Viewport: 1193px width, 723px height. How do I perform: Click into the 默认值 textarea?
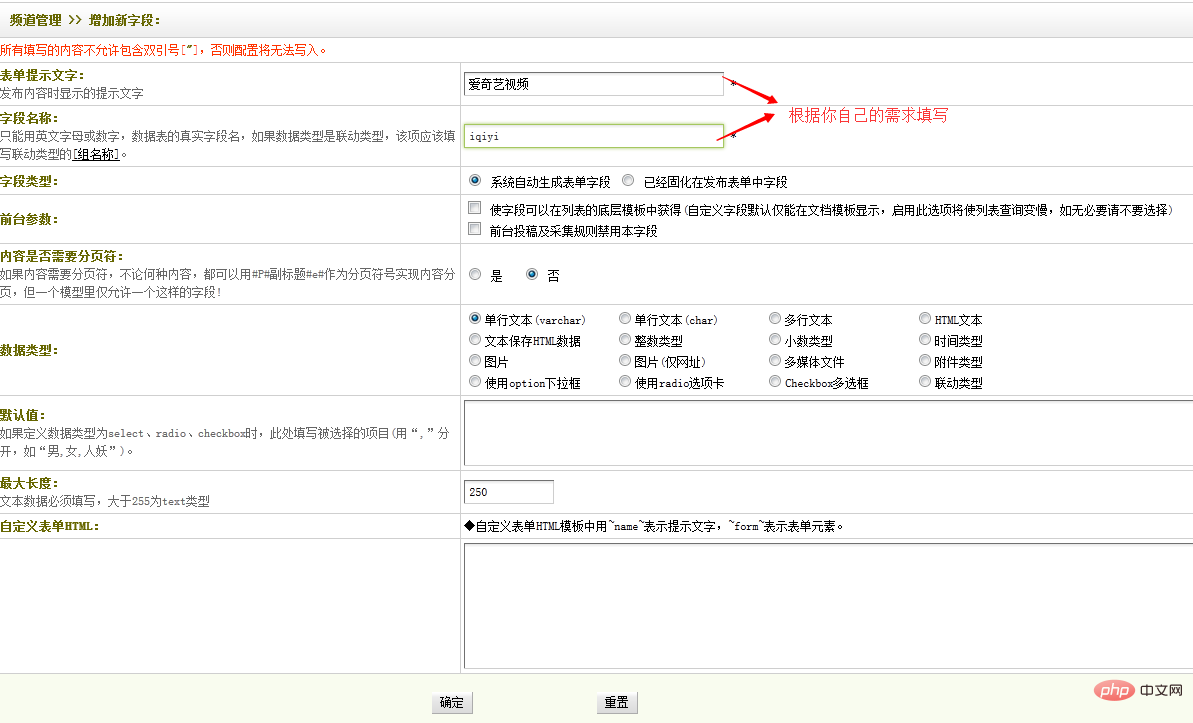[x=828, y=432]
